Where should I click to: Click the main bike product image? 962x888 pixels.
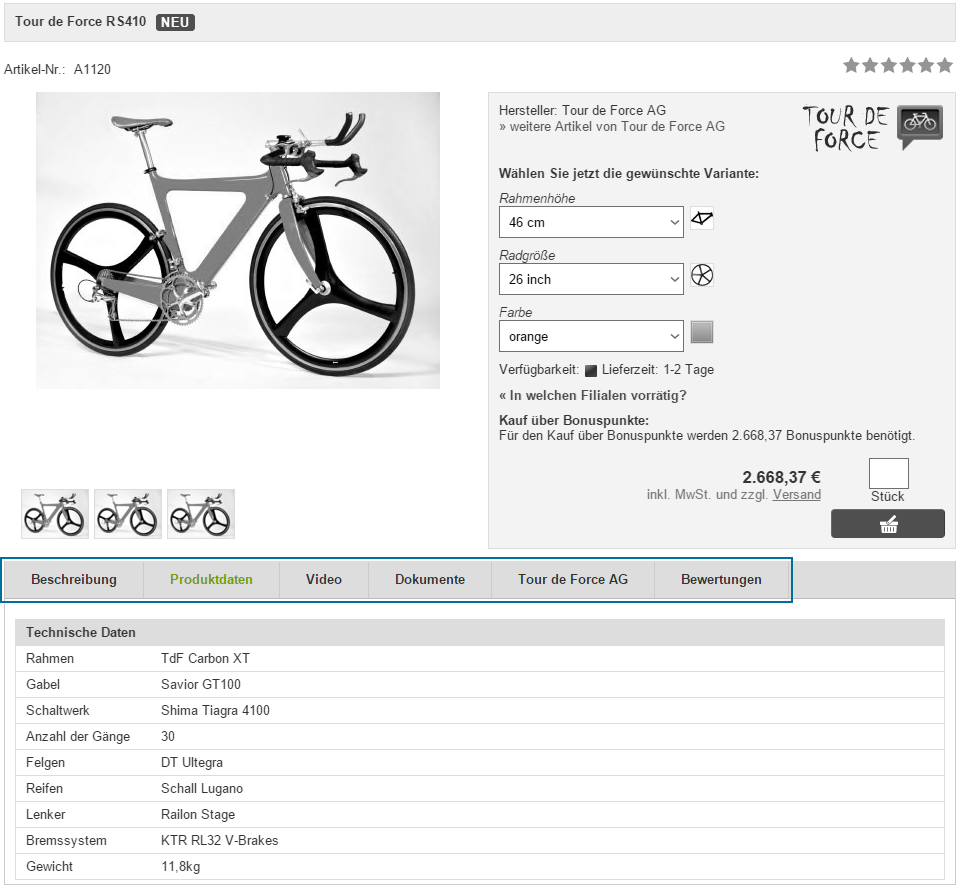pyautogui.click(x=238, y=241)
